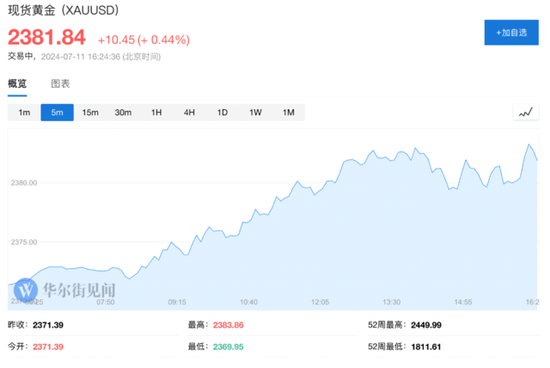Choose the 1H timeframe
This screenshot has width=550, height=368.
click(x=156, y=113)
